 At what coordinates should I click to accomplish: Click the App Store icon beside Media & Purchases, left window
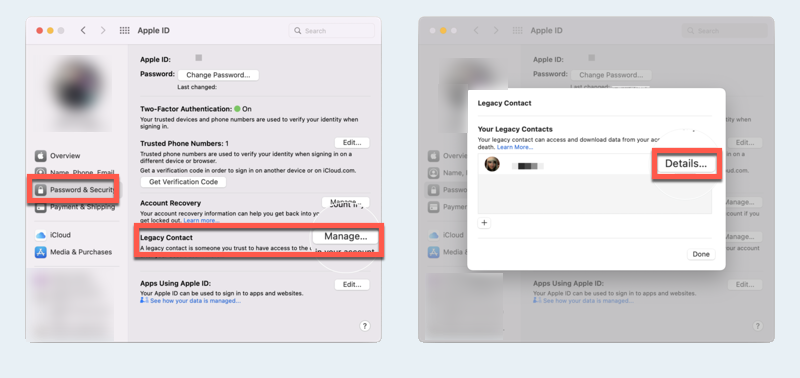coord(41,252)
